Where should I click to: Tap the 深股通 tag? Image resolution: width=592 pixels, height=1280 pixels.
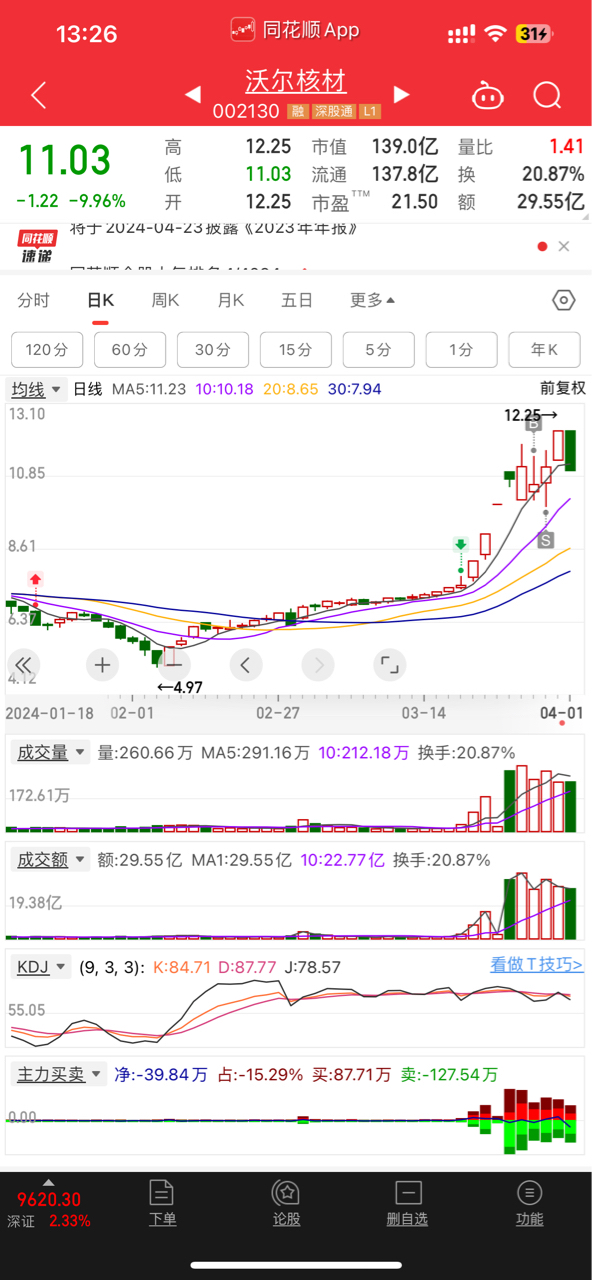click(333, 111)
